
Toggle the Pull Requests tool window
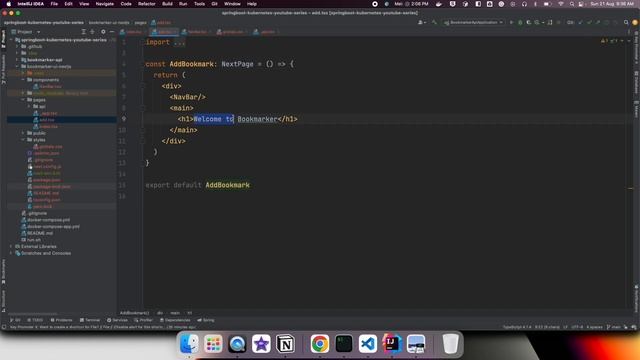[x=3, y=68]
